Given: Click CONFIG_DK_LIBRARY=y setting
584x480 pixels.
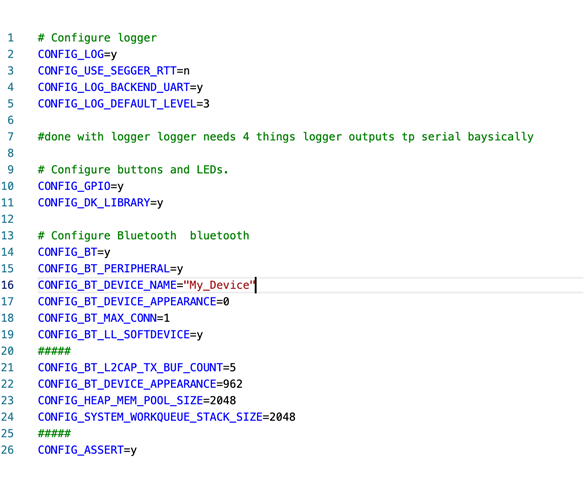Looking at the screenshot, I should (x=101, y=203).
